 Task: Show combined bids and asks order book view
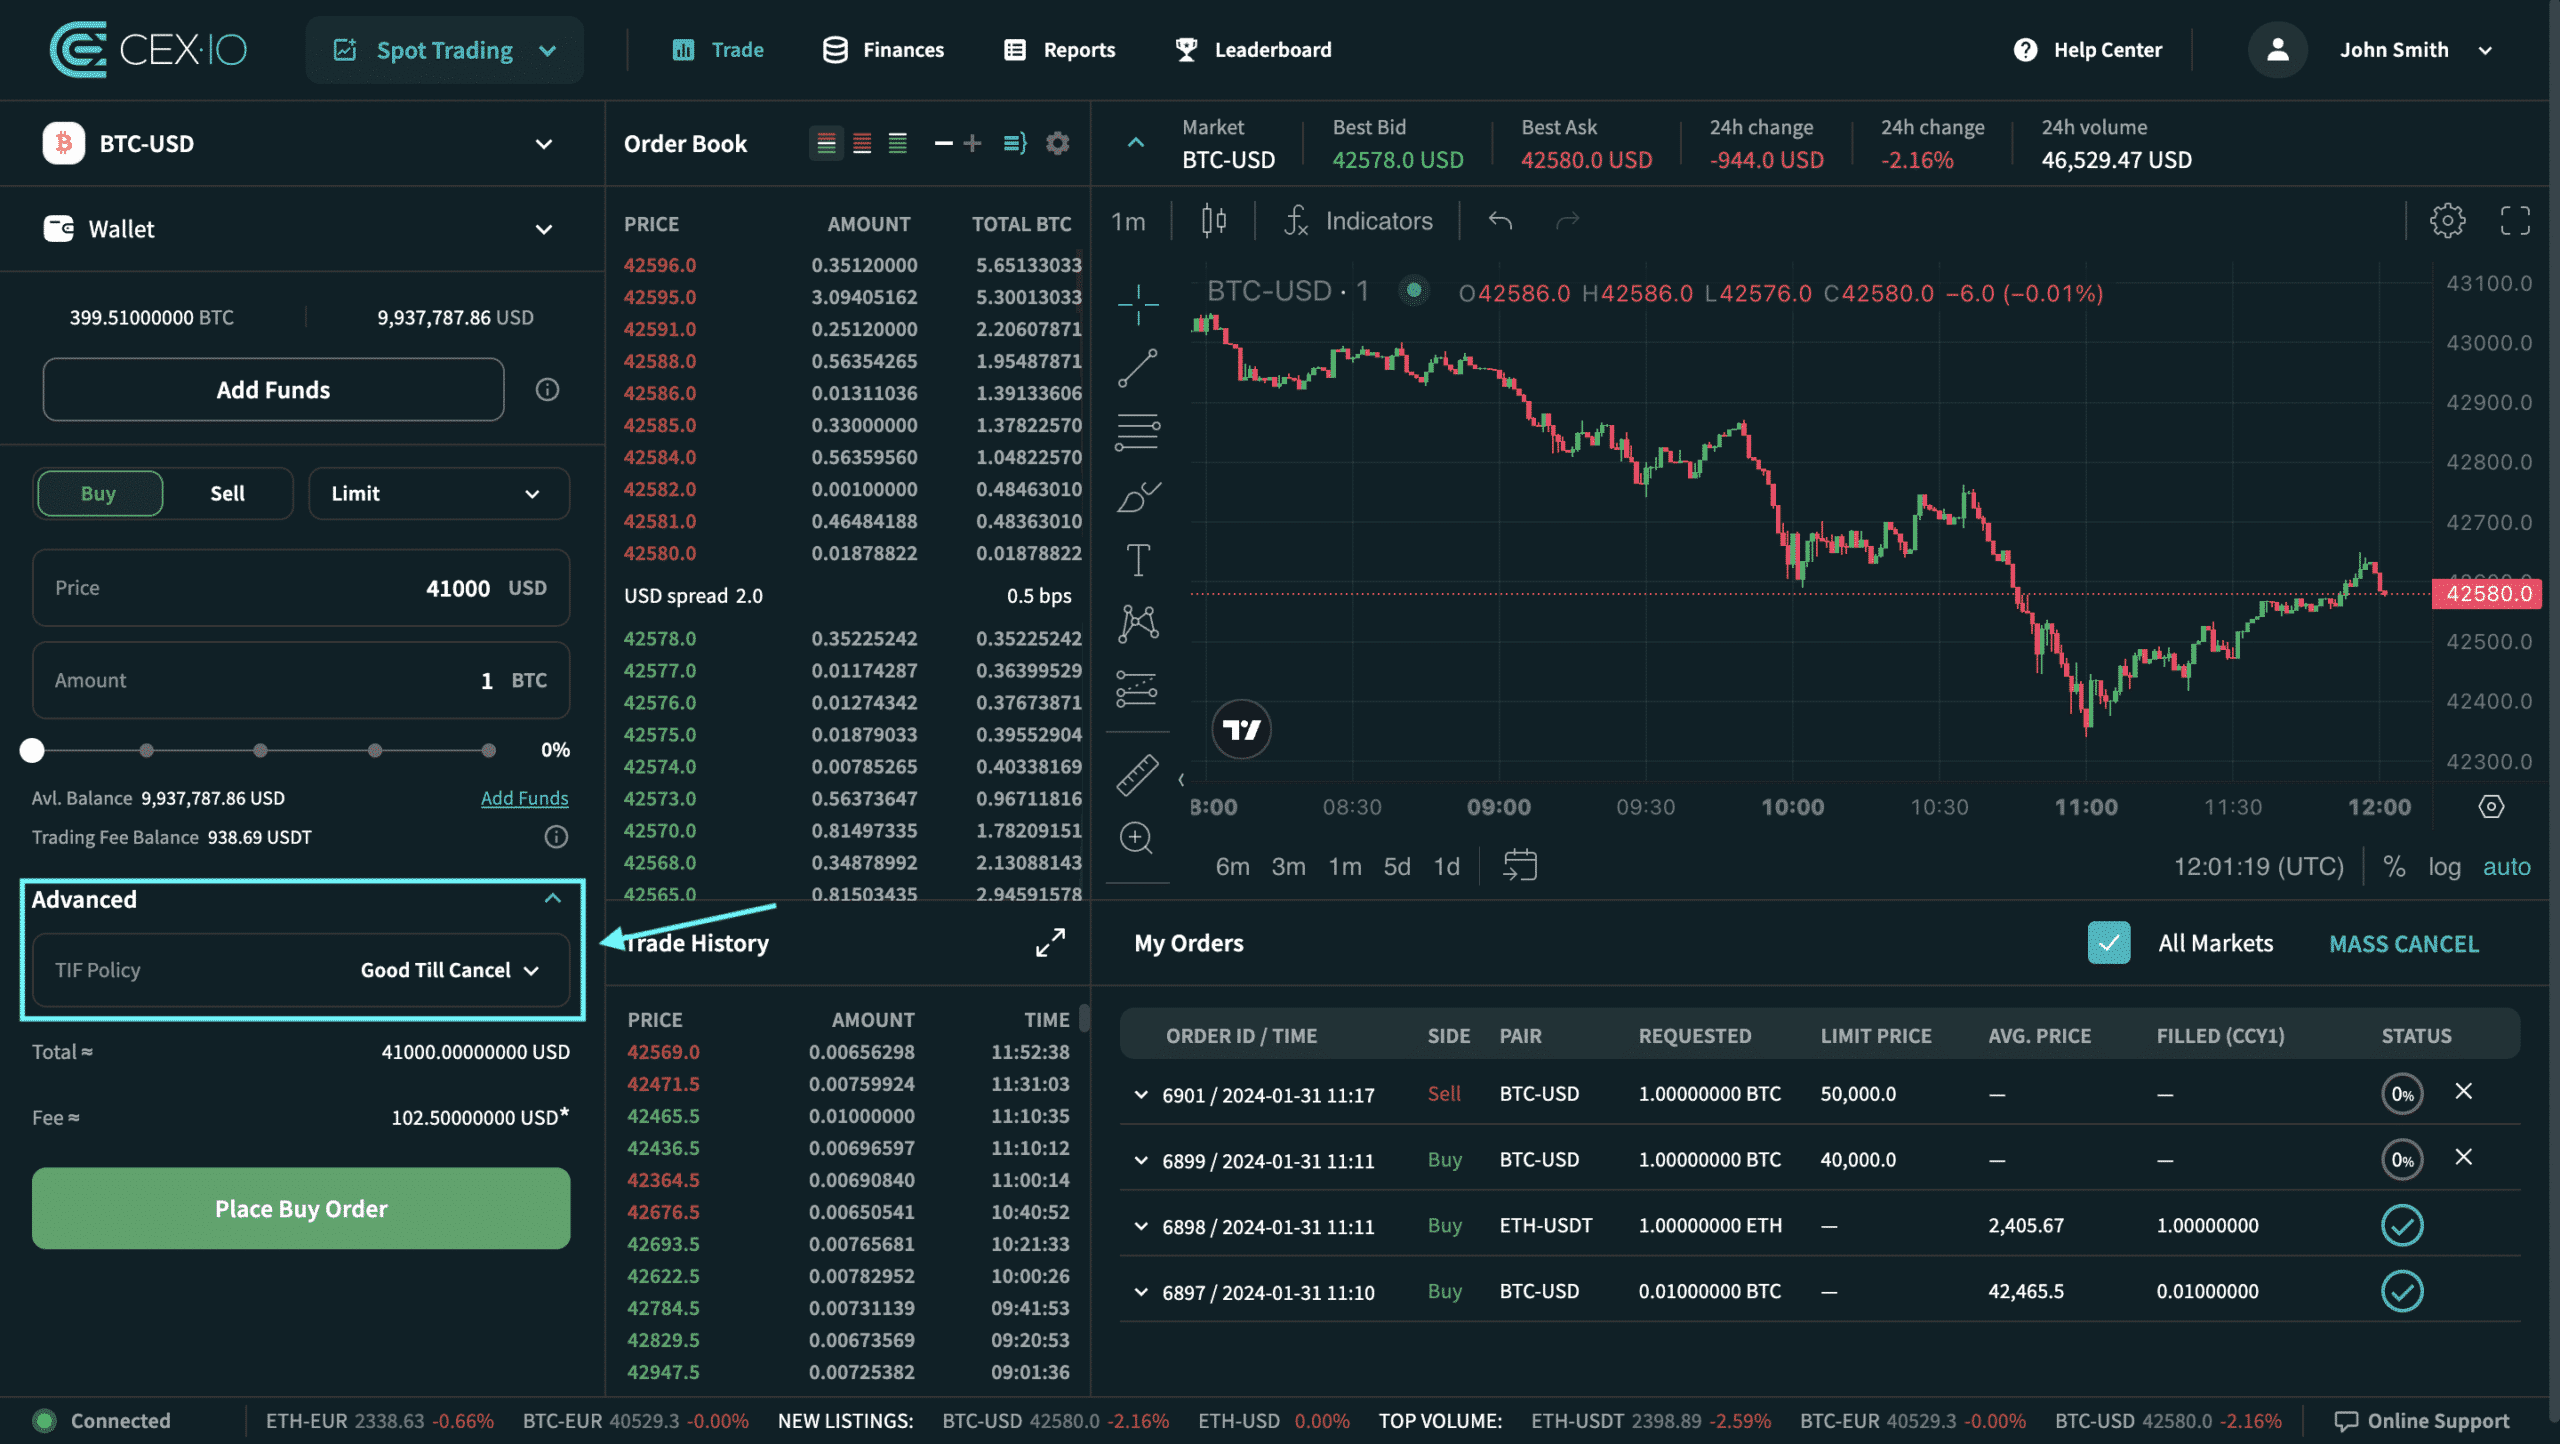[x=826, y=143]
